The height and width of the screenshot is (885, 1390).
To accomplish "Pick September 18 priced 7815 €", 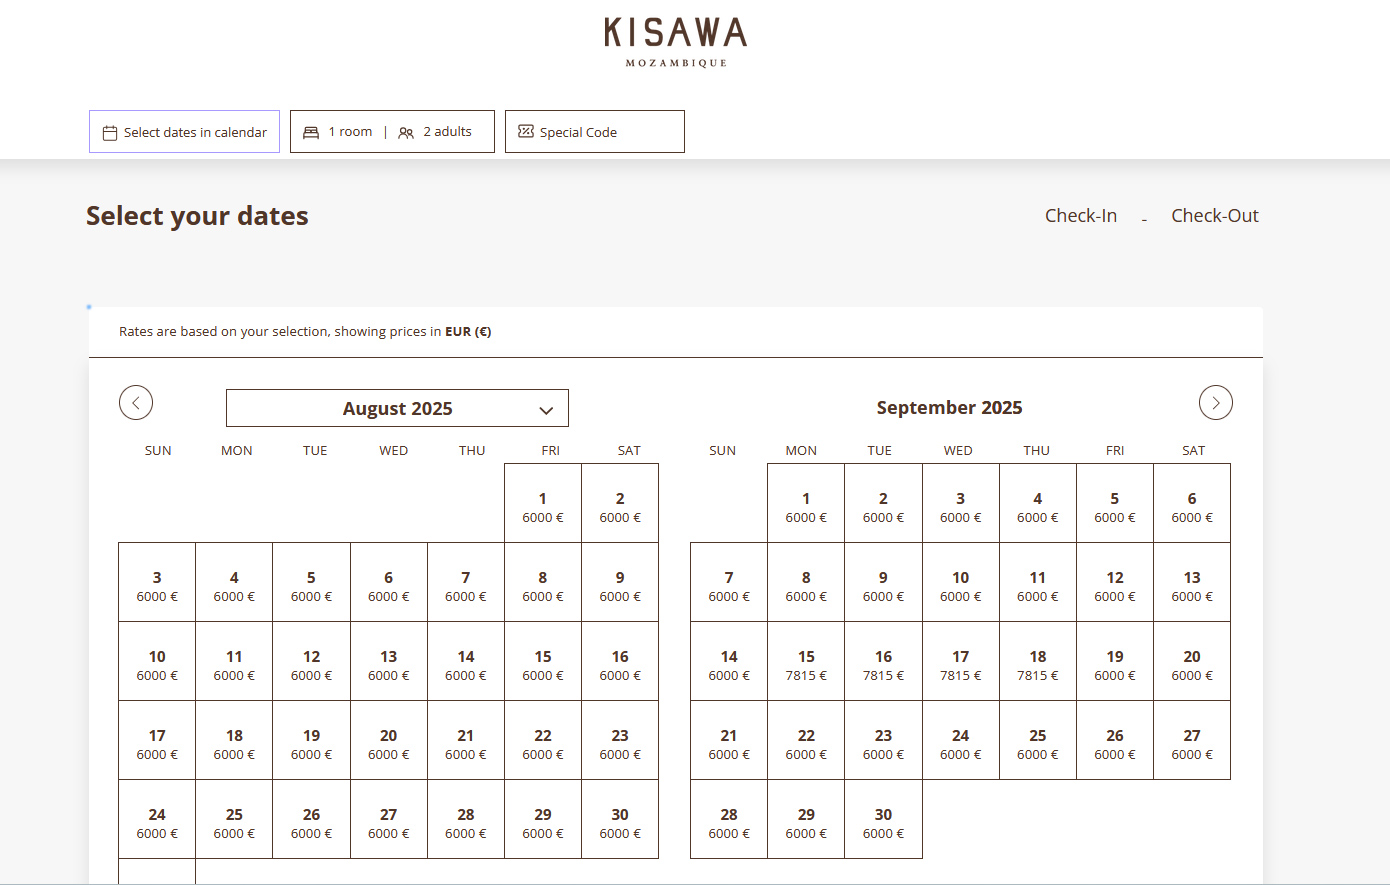I will click(1037, 662).
